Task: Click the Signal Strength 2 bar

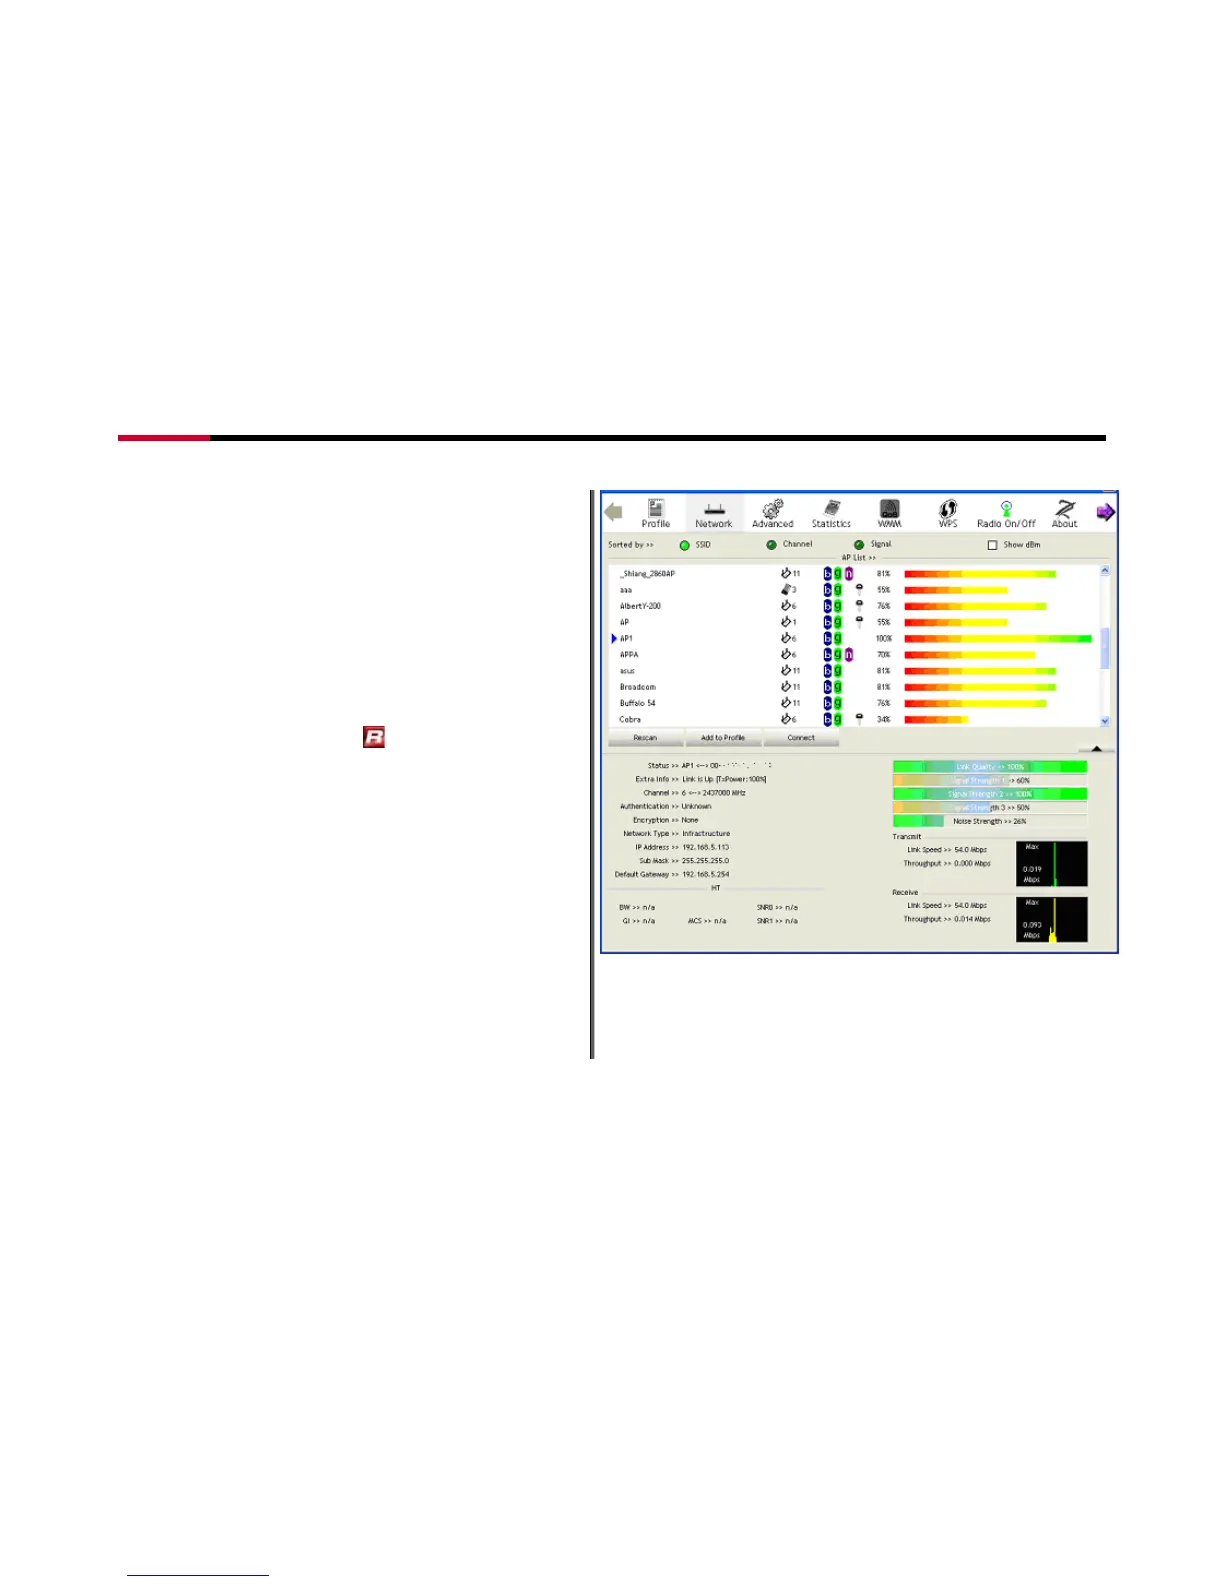Action: tap(990, 794)
